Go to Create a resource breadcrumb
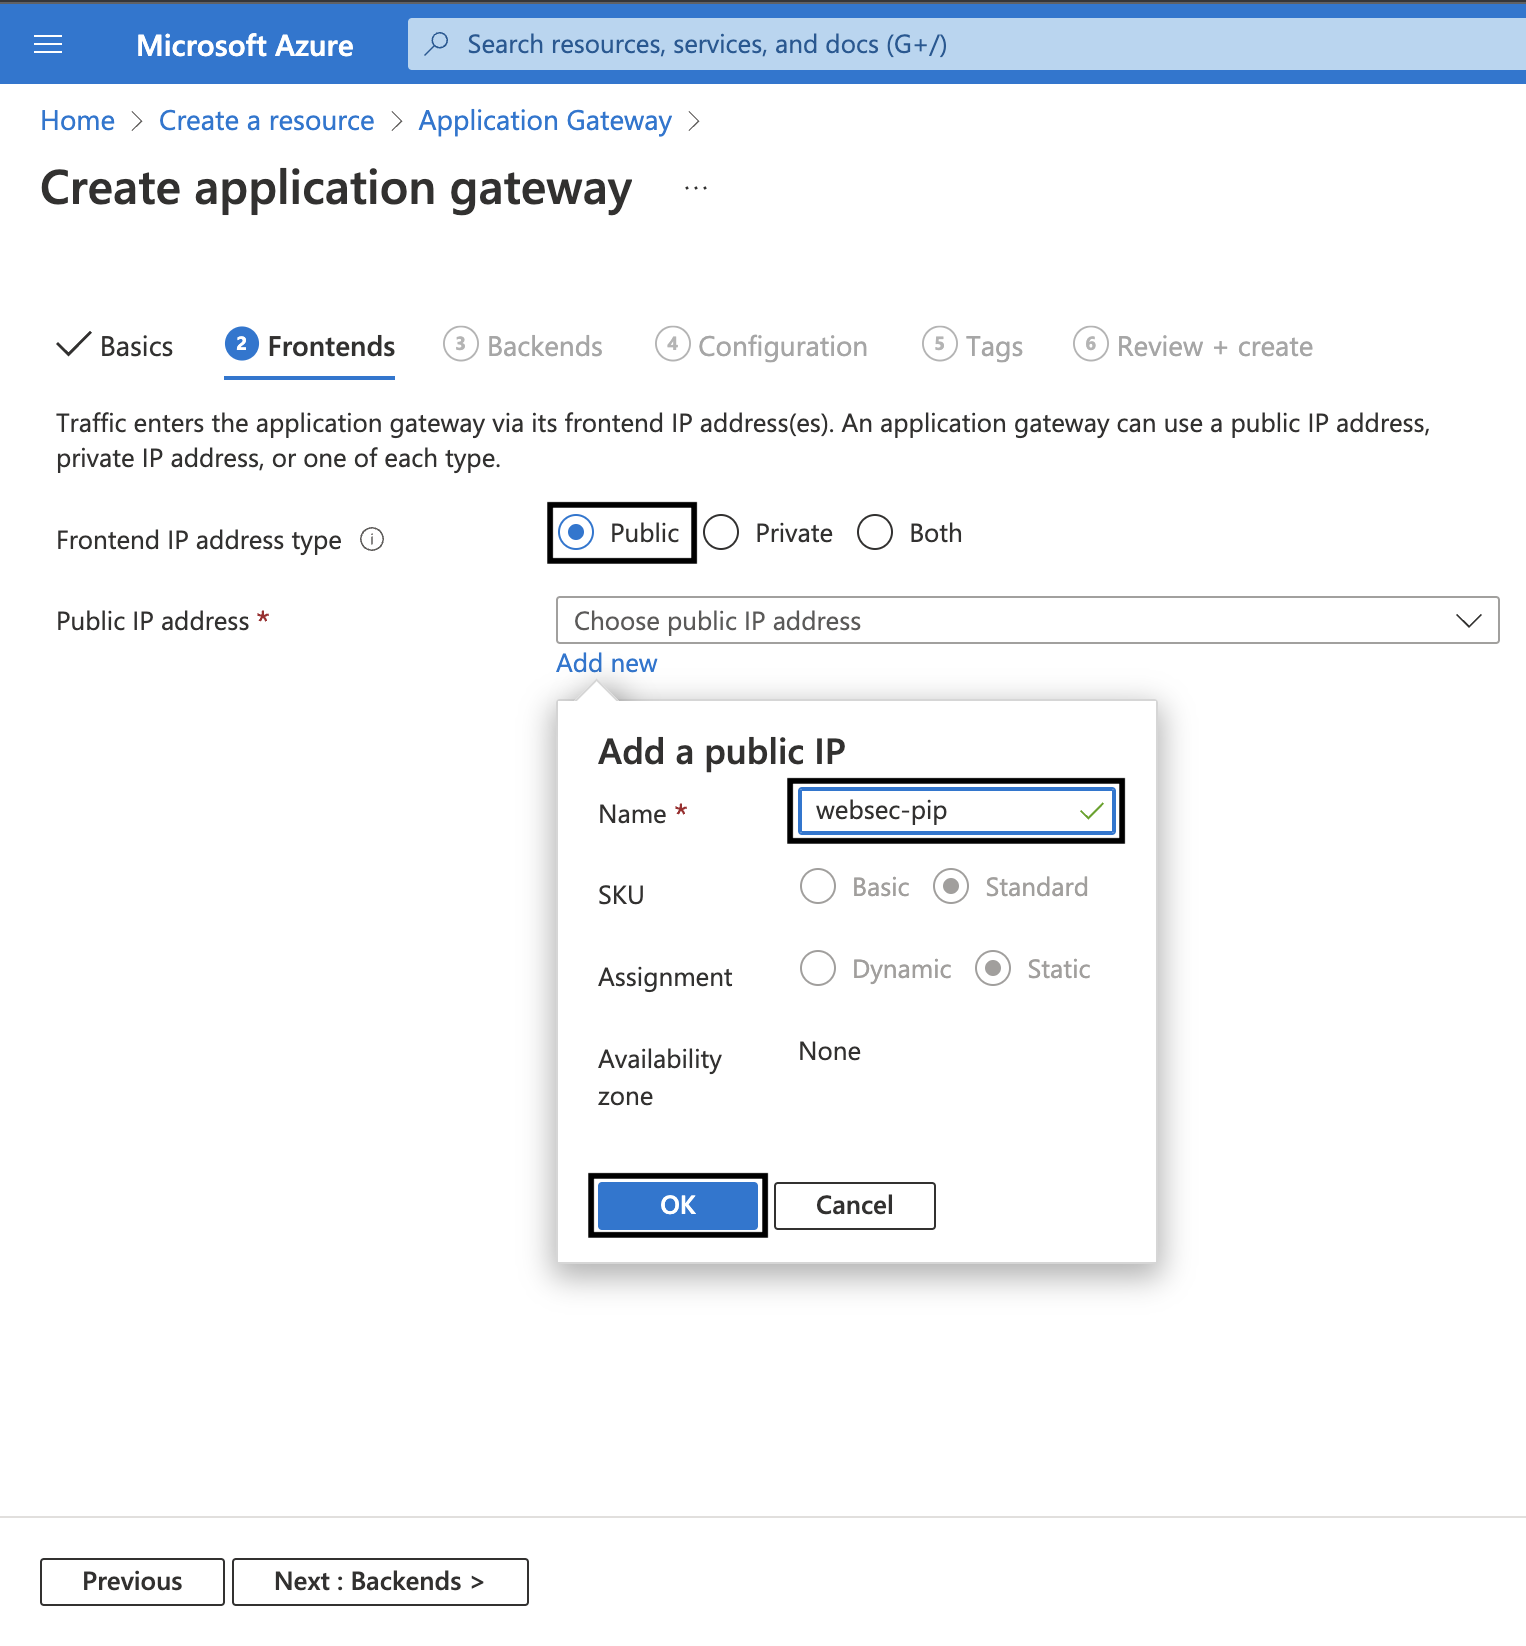The image size is (1526, 1646). (x=266, y=121)
